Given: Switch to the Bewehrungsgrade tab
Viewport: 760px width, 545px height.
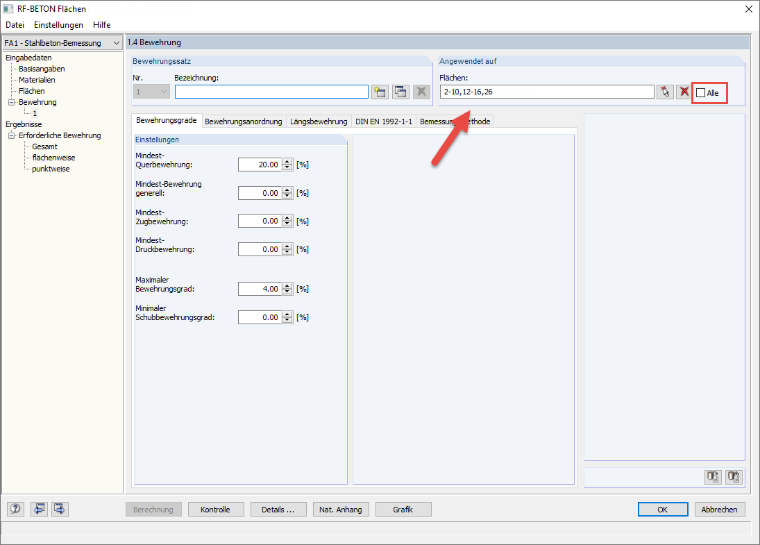Looking at the screenshot, I should point(166,120).
